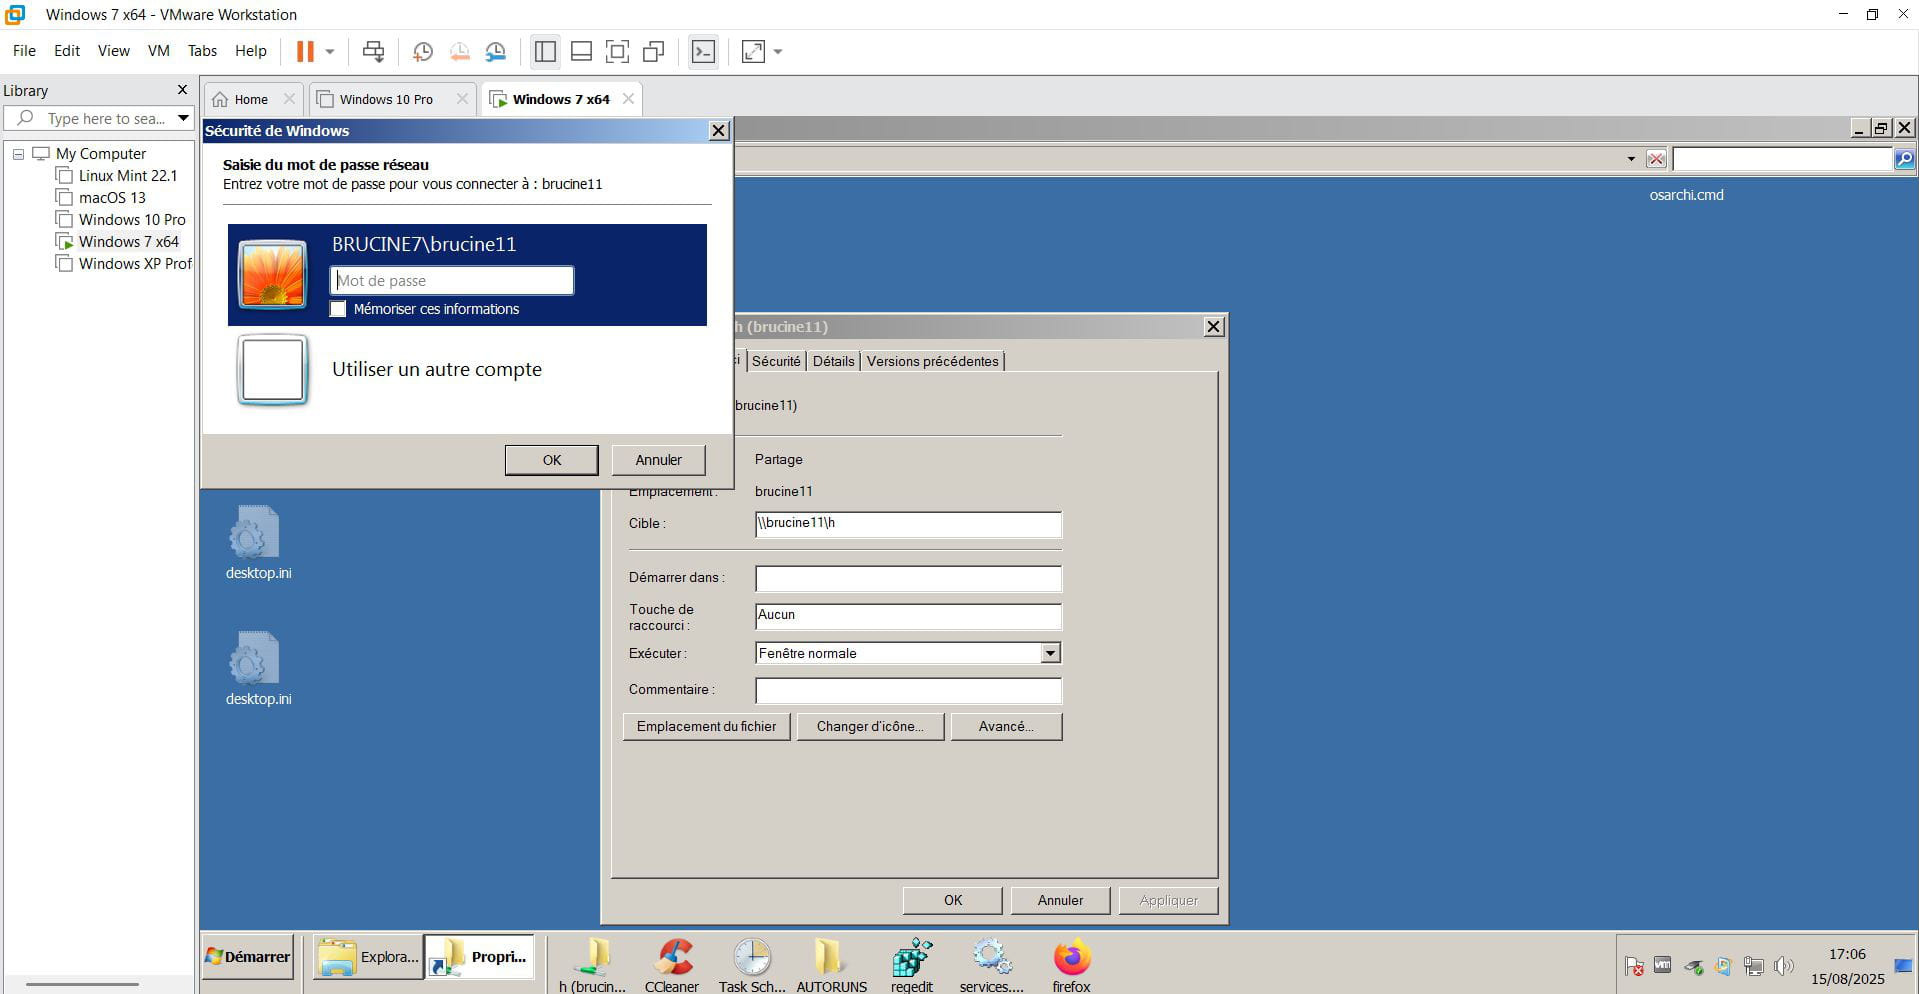Screen dimensions: 1919x994
Task: Select the osarchi.cmd file in Explorer
Action: 1686,195
